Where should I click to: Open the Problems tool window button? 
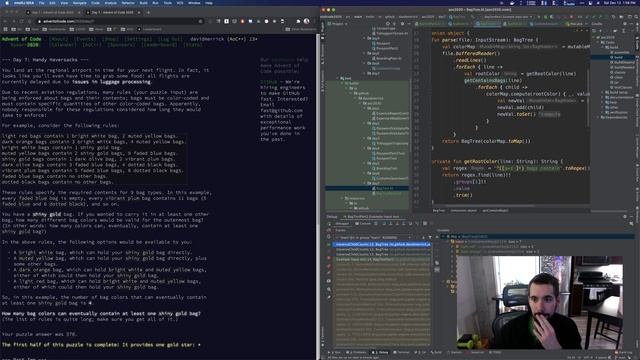[x=357, y=352]
